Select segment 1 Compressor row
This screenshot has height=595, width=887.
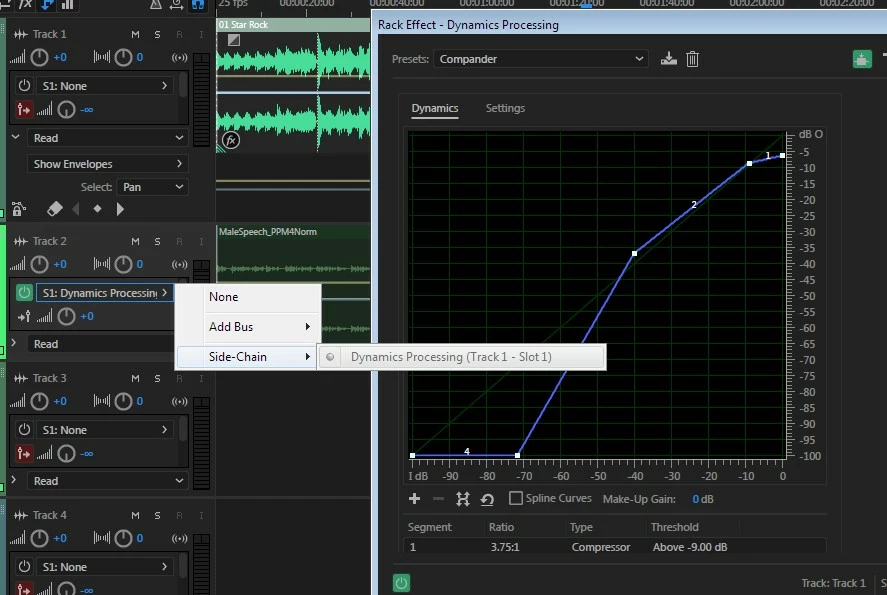[615, 547]
